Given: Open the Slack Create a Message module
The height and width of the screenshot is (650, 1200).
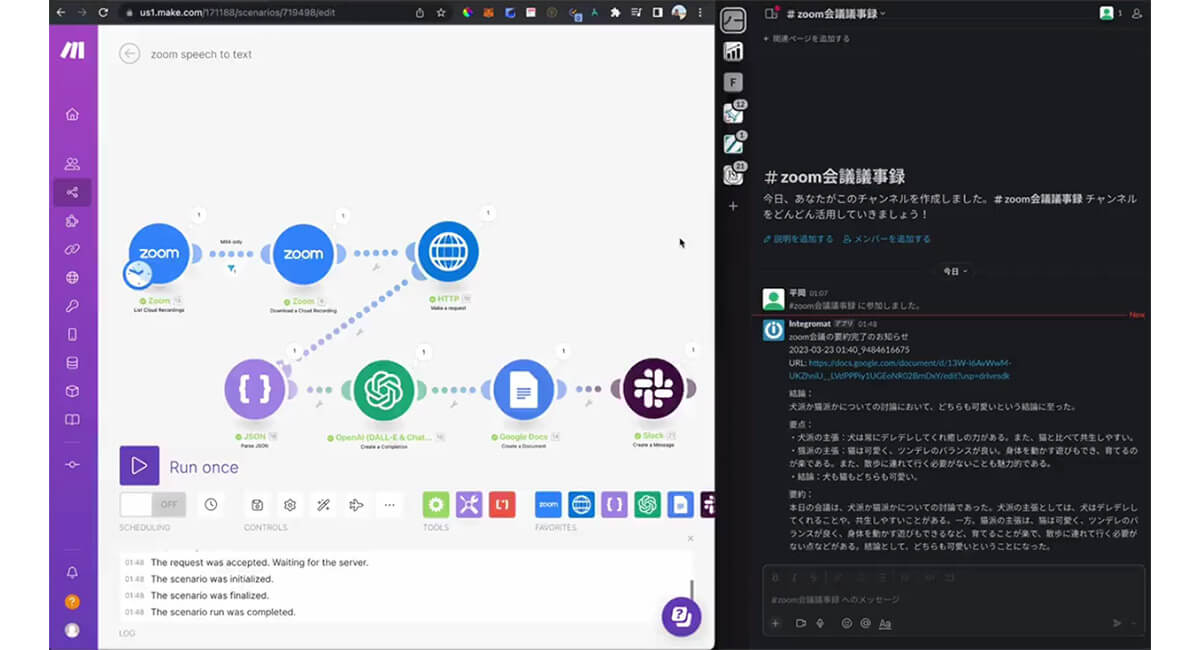Looking at the screenshot, I should (653, 389).
